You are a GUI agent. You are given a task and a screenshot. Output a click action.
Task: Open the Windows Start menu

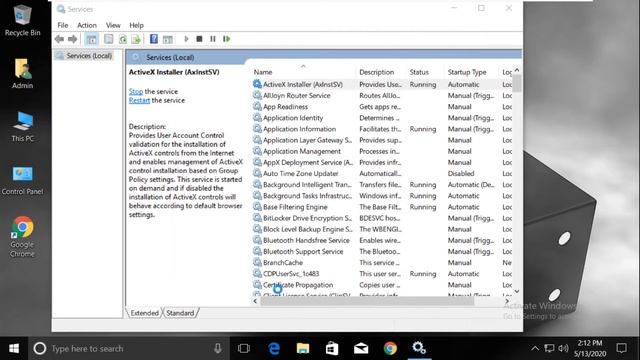tap(14, 348)
